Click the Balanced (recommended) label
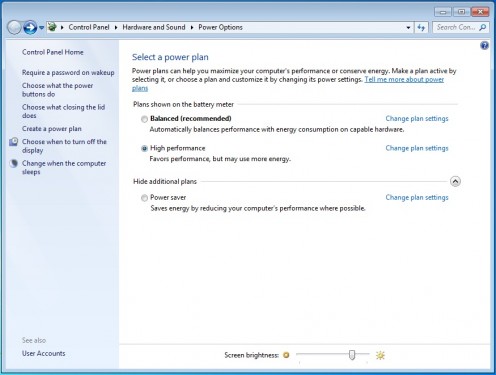 (191, 118)
